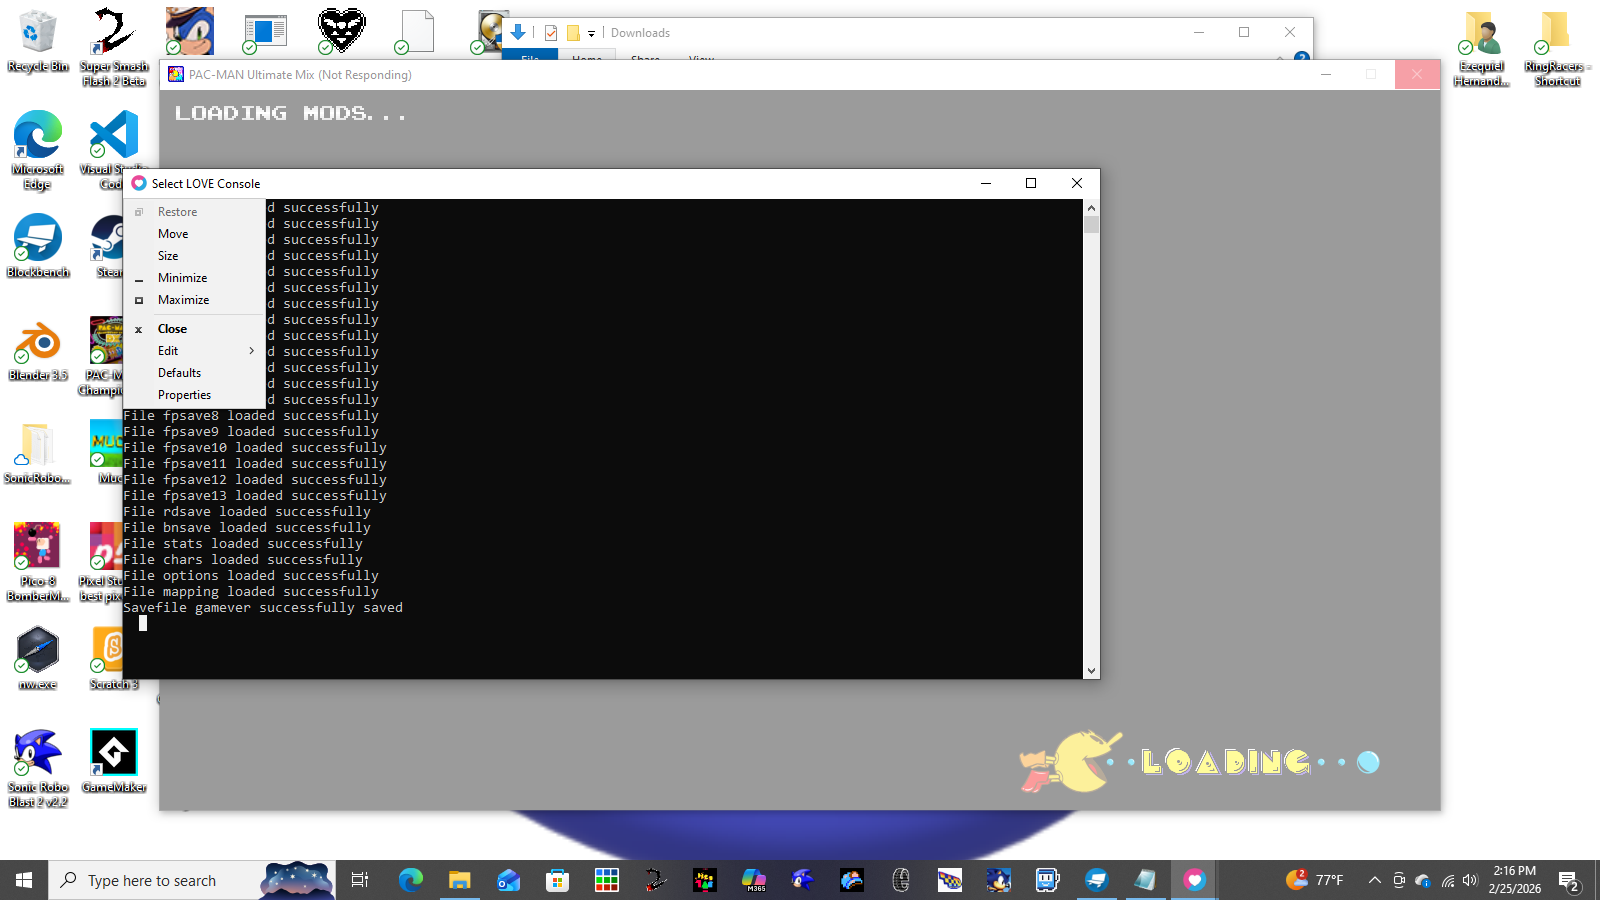Click the console scrollbar down arrow

1091,671
